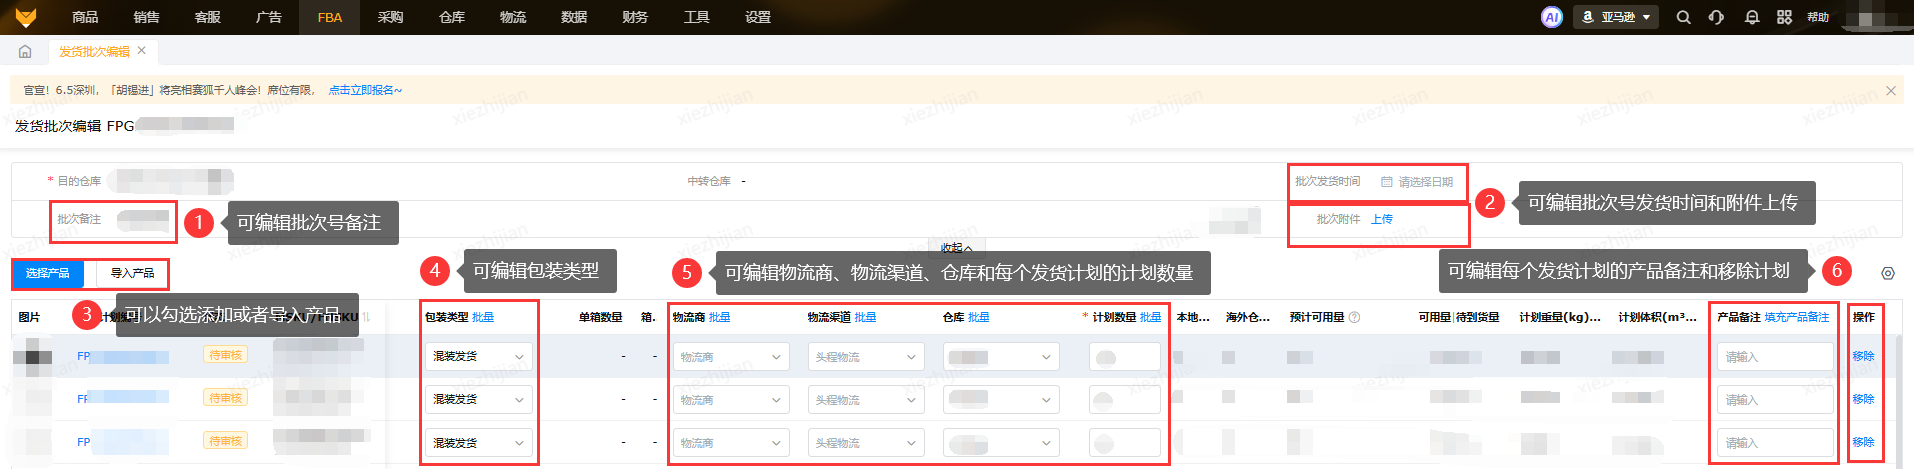This screenshot has width=1914, height=469.
Task: Go to the home tab icon
Action: pyautogui.click(x=25, y=51)
